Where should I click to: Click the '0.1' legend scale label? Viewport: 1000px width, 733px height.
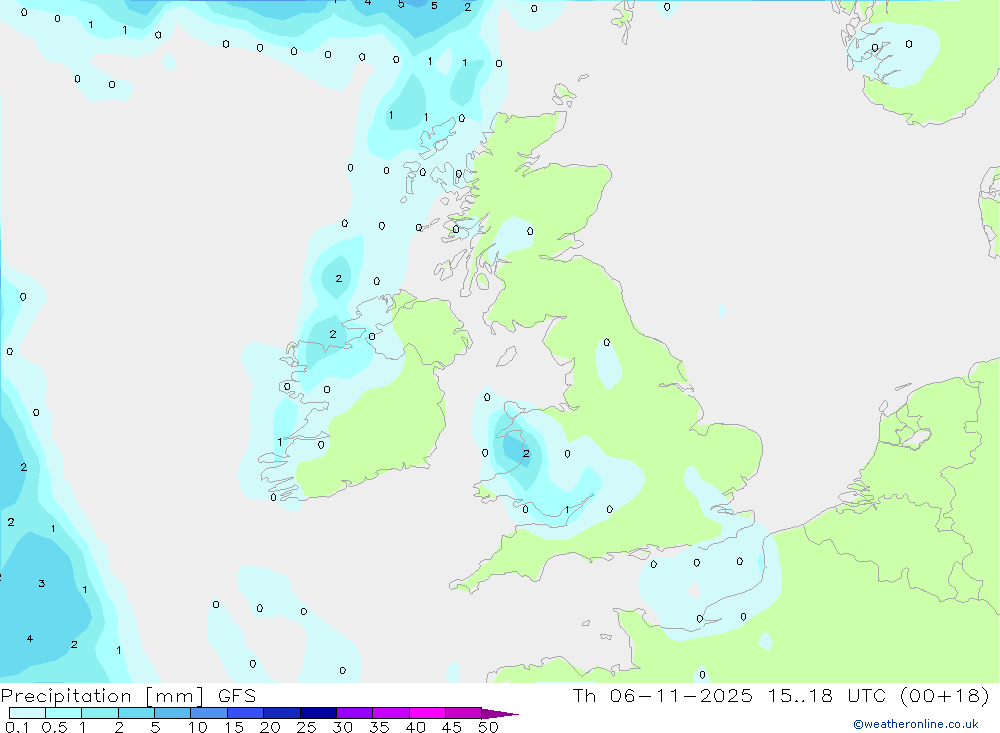[x=17, y=727]
